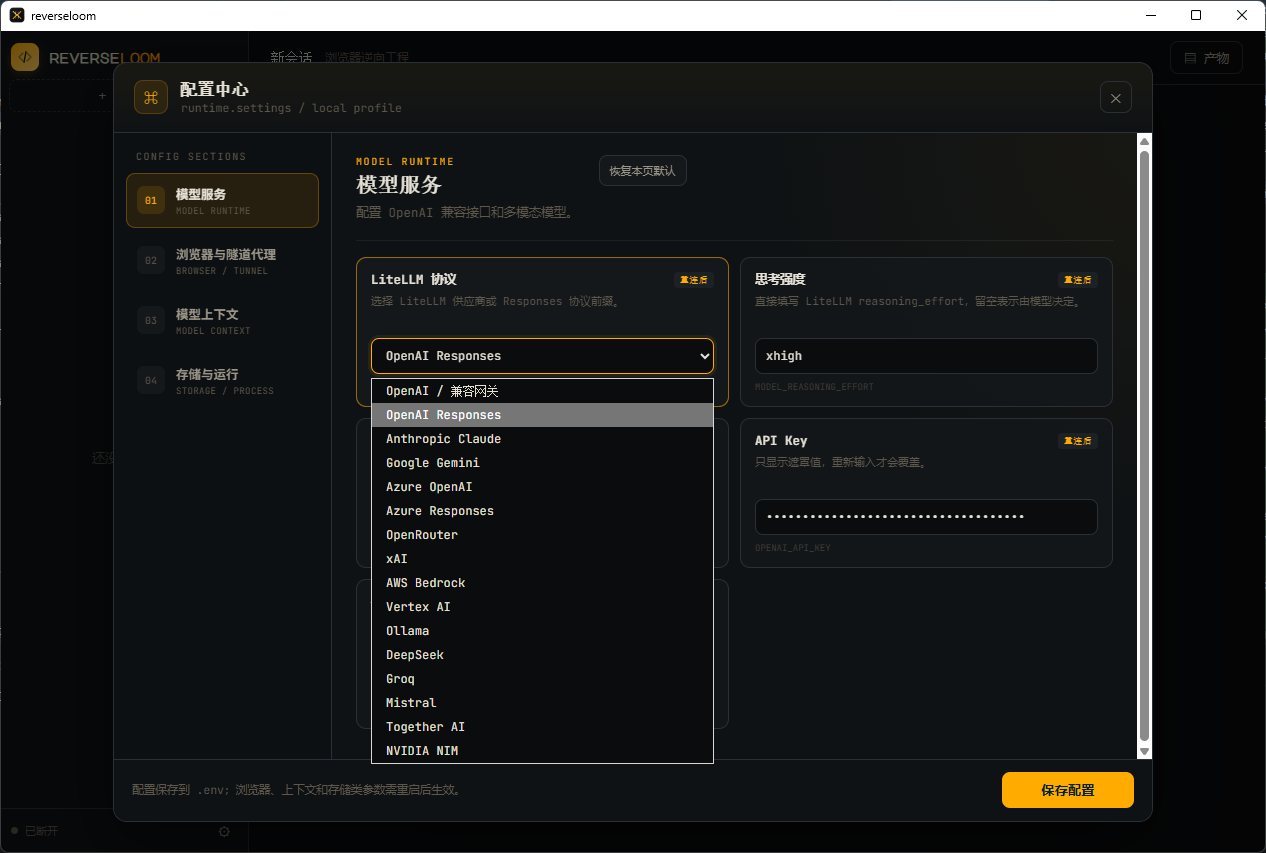Select xAI from the list
The width and height of the screenshot is (1266, 853).
click(x=542, y=559)
